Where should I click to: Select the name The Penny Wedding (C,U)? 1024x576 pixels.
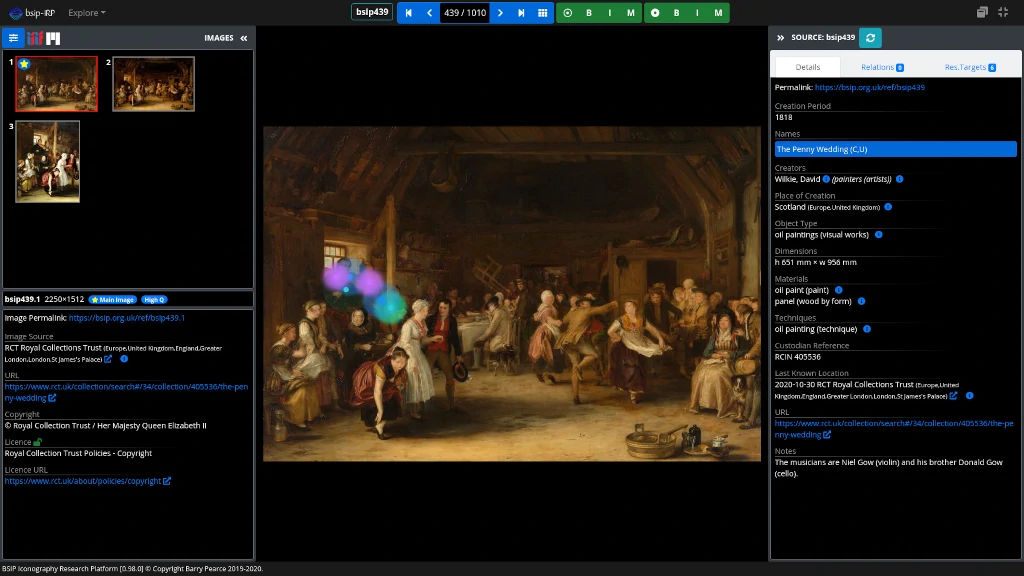click(895, 149)
